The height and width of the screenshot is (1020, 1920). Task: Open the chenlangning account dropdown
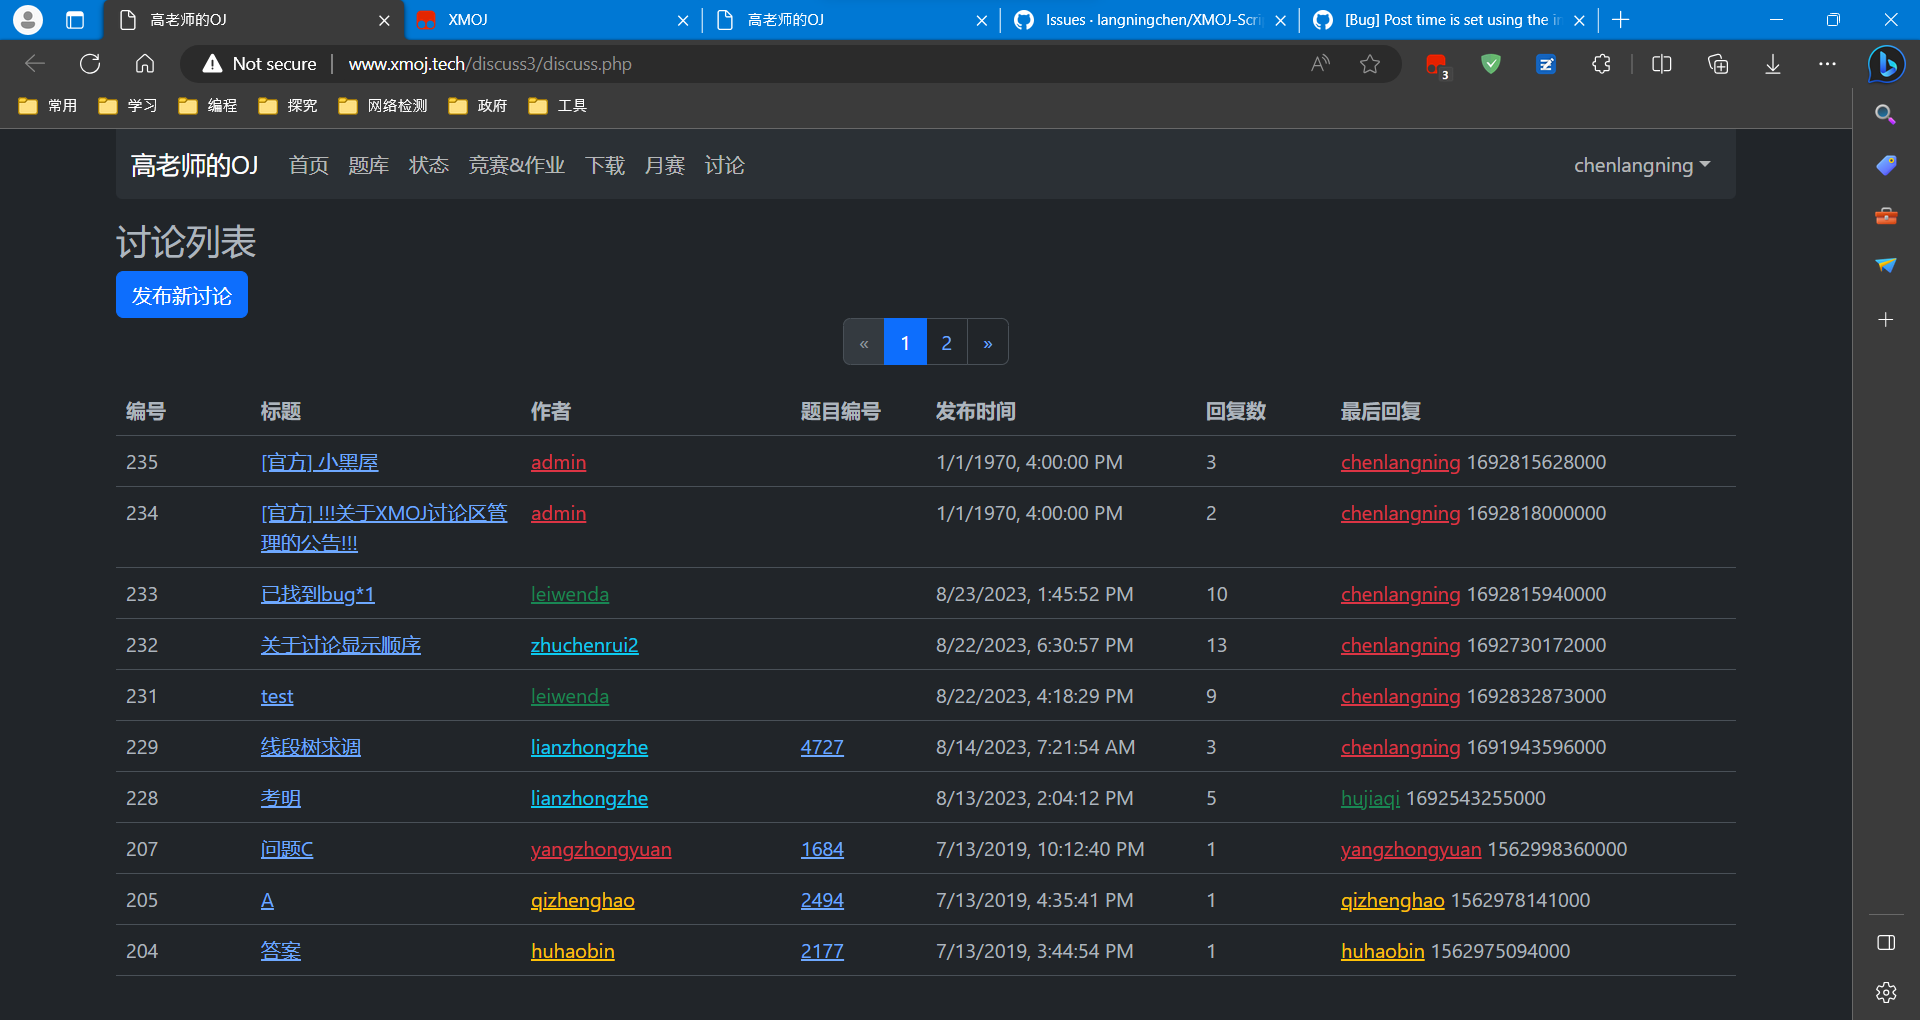tap(1641, 165)
